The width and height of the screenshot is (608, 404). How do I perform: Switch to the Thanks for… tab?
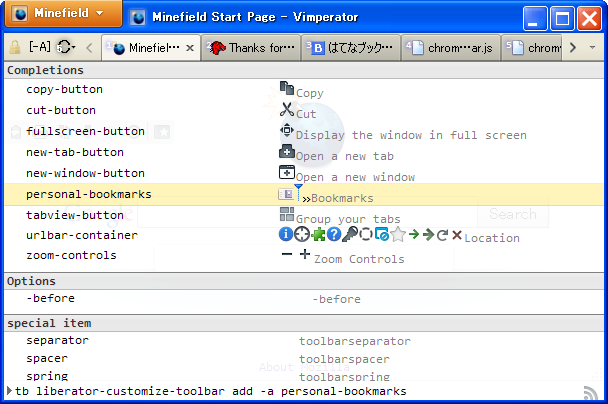point(251,48)
